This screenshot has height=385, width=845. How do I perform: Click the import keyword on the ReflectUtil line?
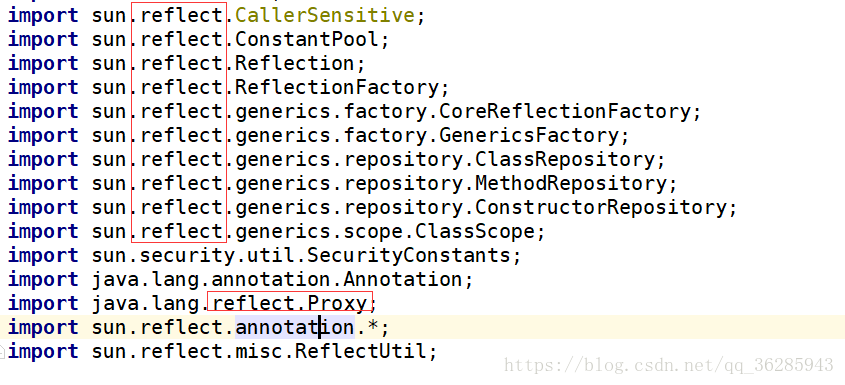tap(43, 351)
